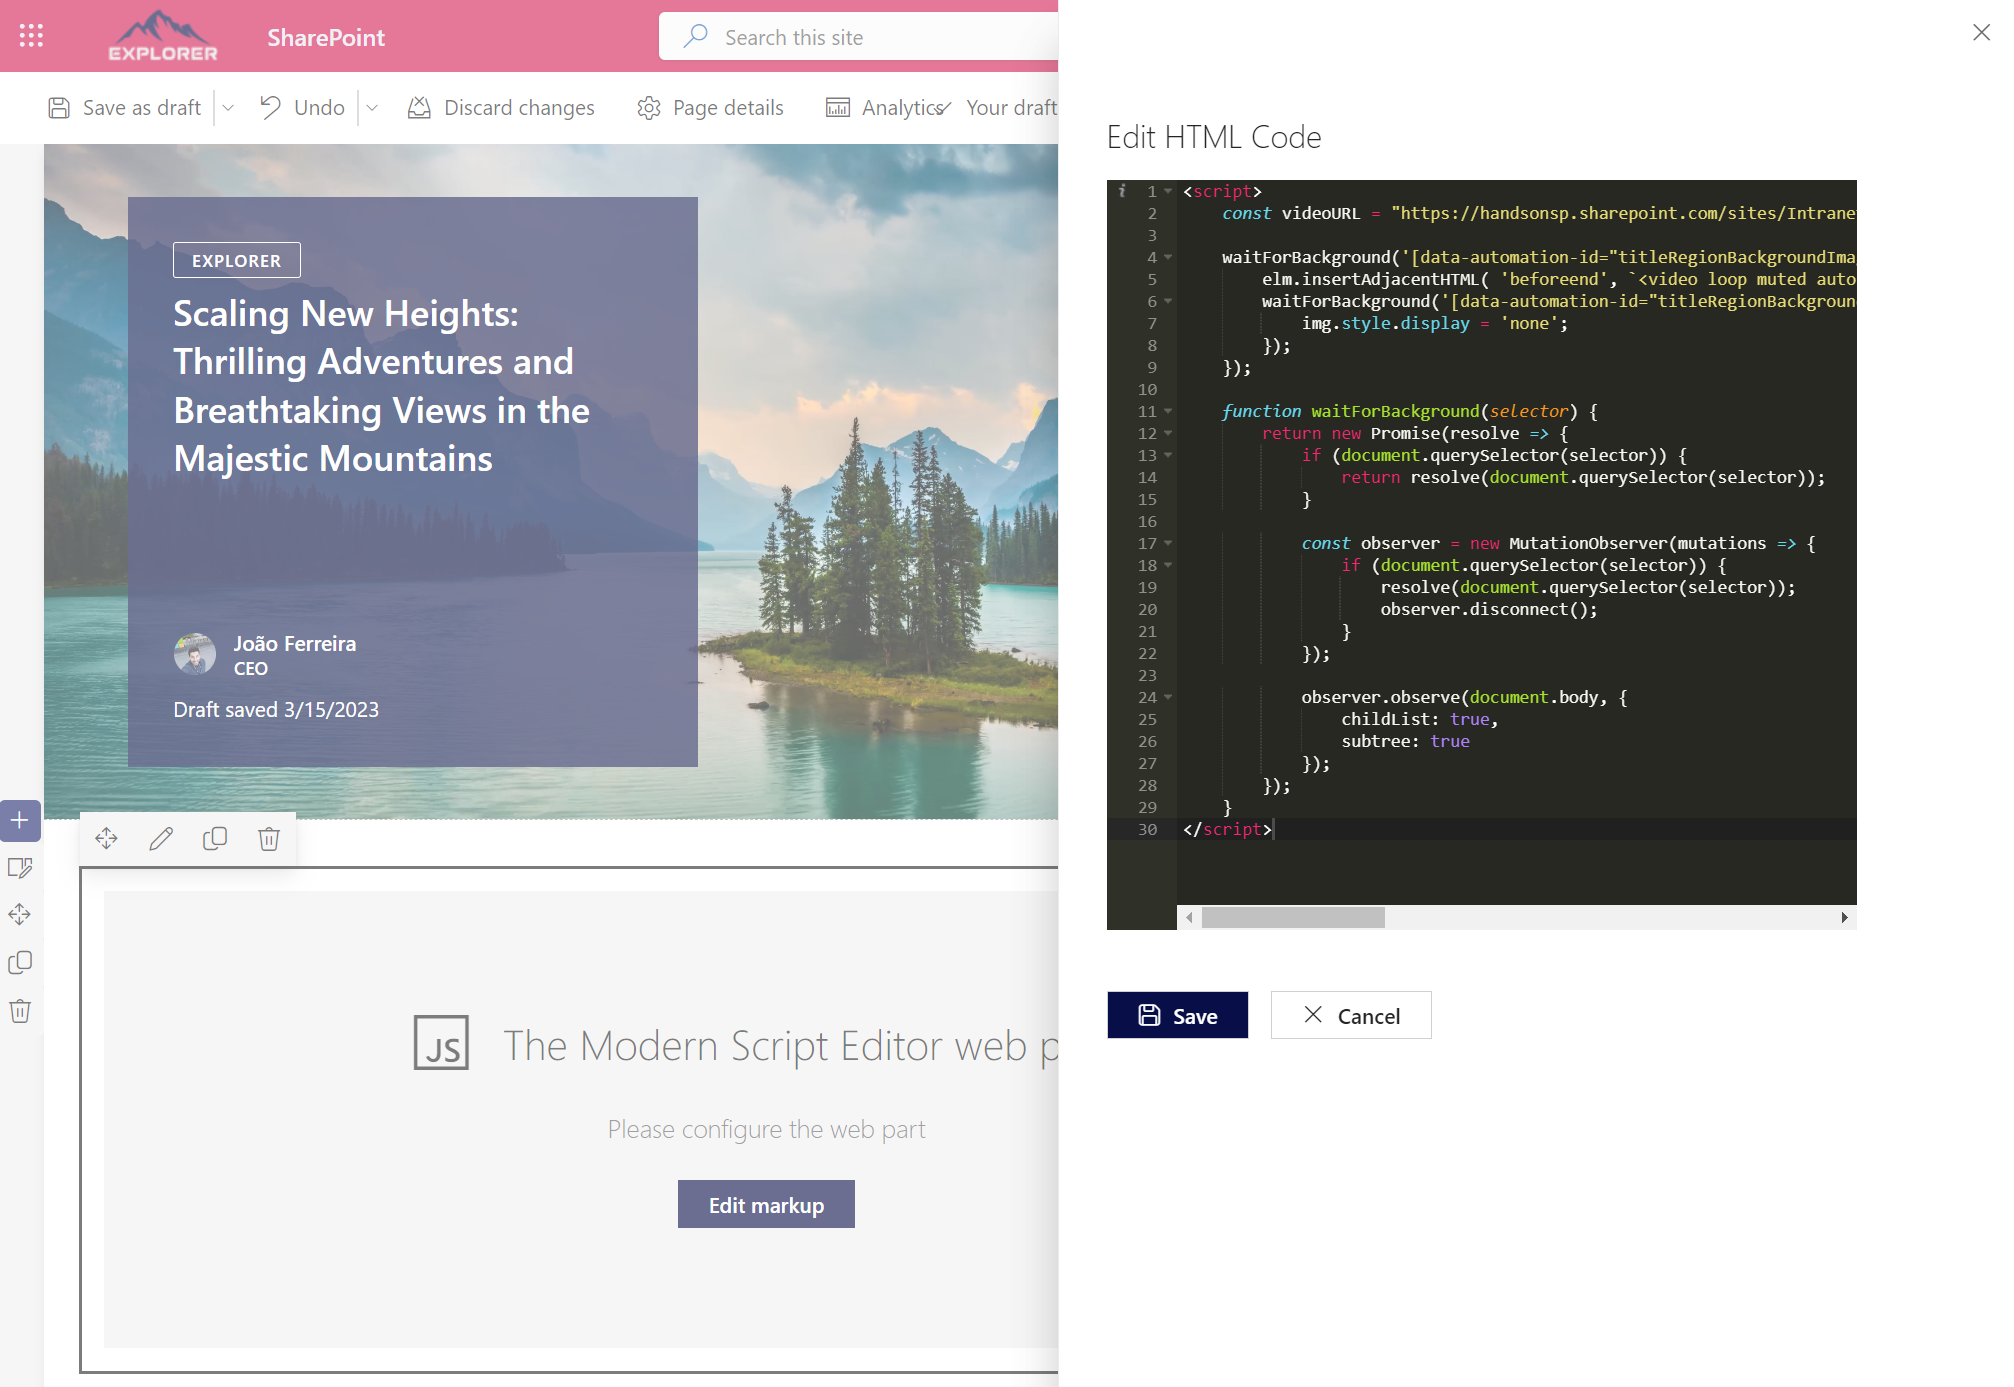Select the move web part icon
The width and height of the screenshot is (2014, 1387).
106,838
